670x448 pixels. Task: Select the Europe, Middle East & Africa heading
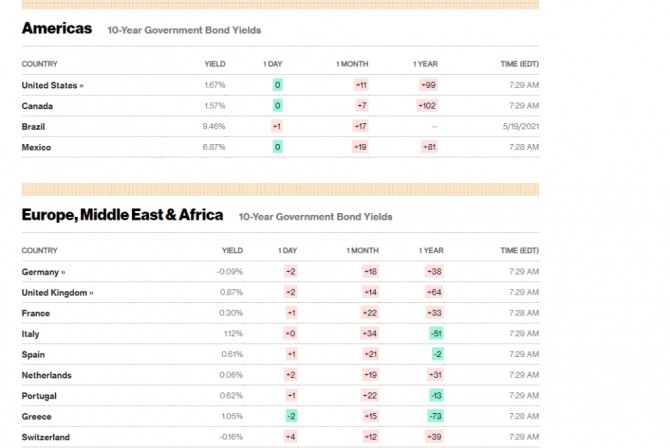pos(122,215)
